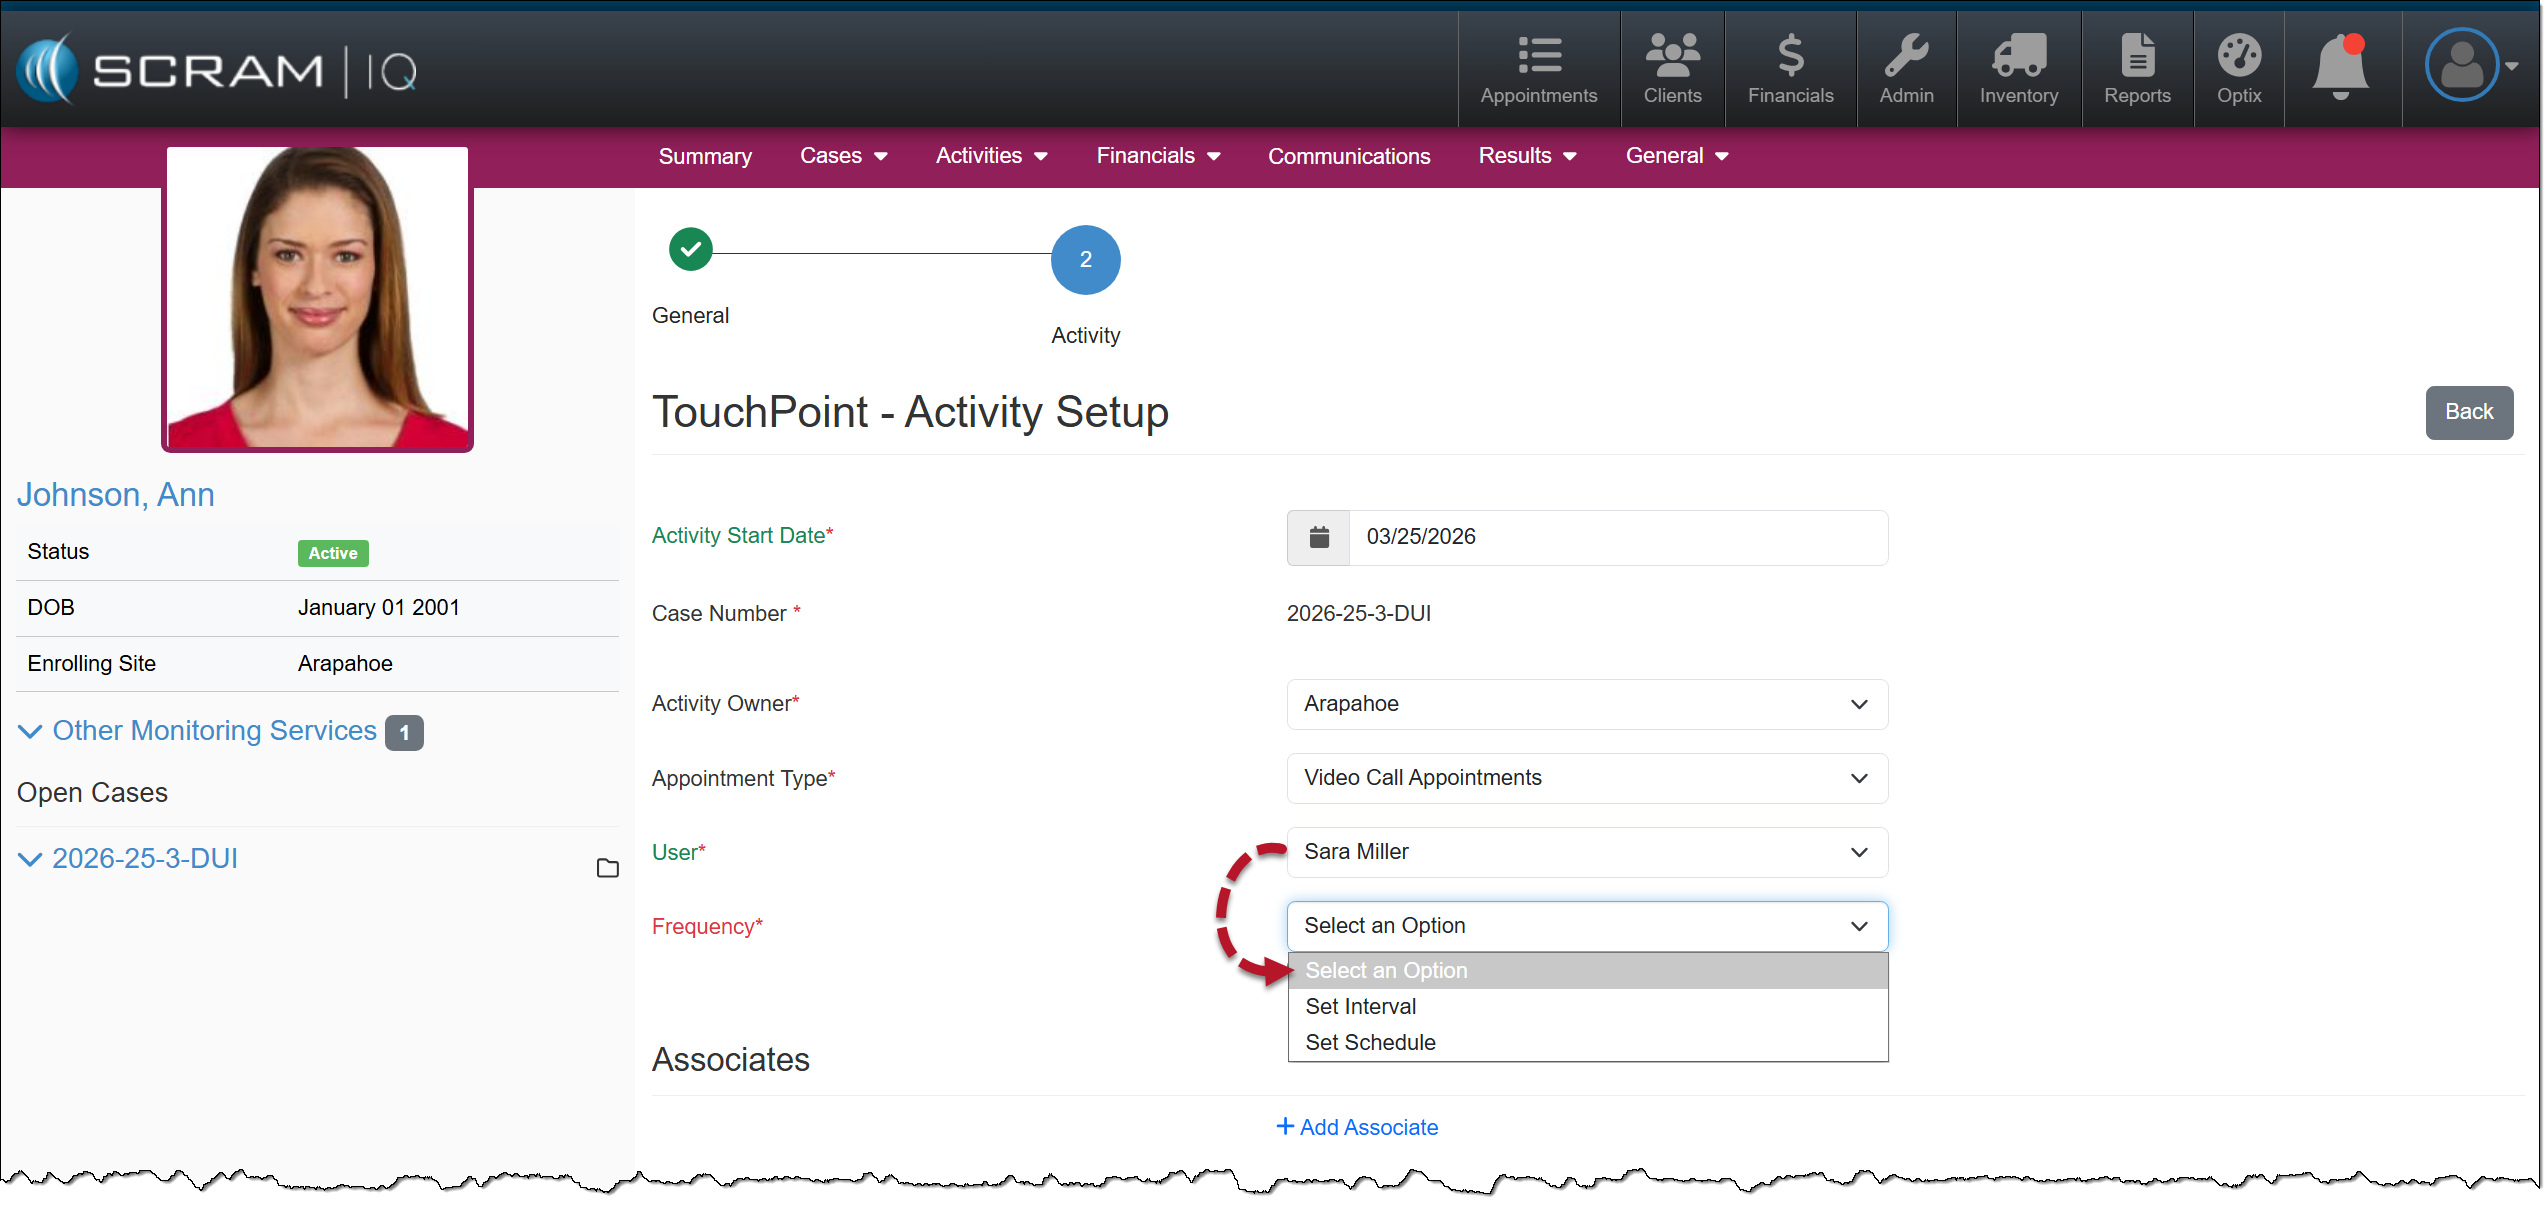
Task: Open folder icon for case 2026-25-3-DUI
Action: point(607,868)
